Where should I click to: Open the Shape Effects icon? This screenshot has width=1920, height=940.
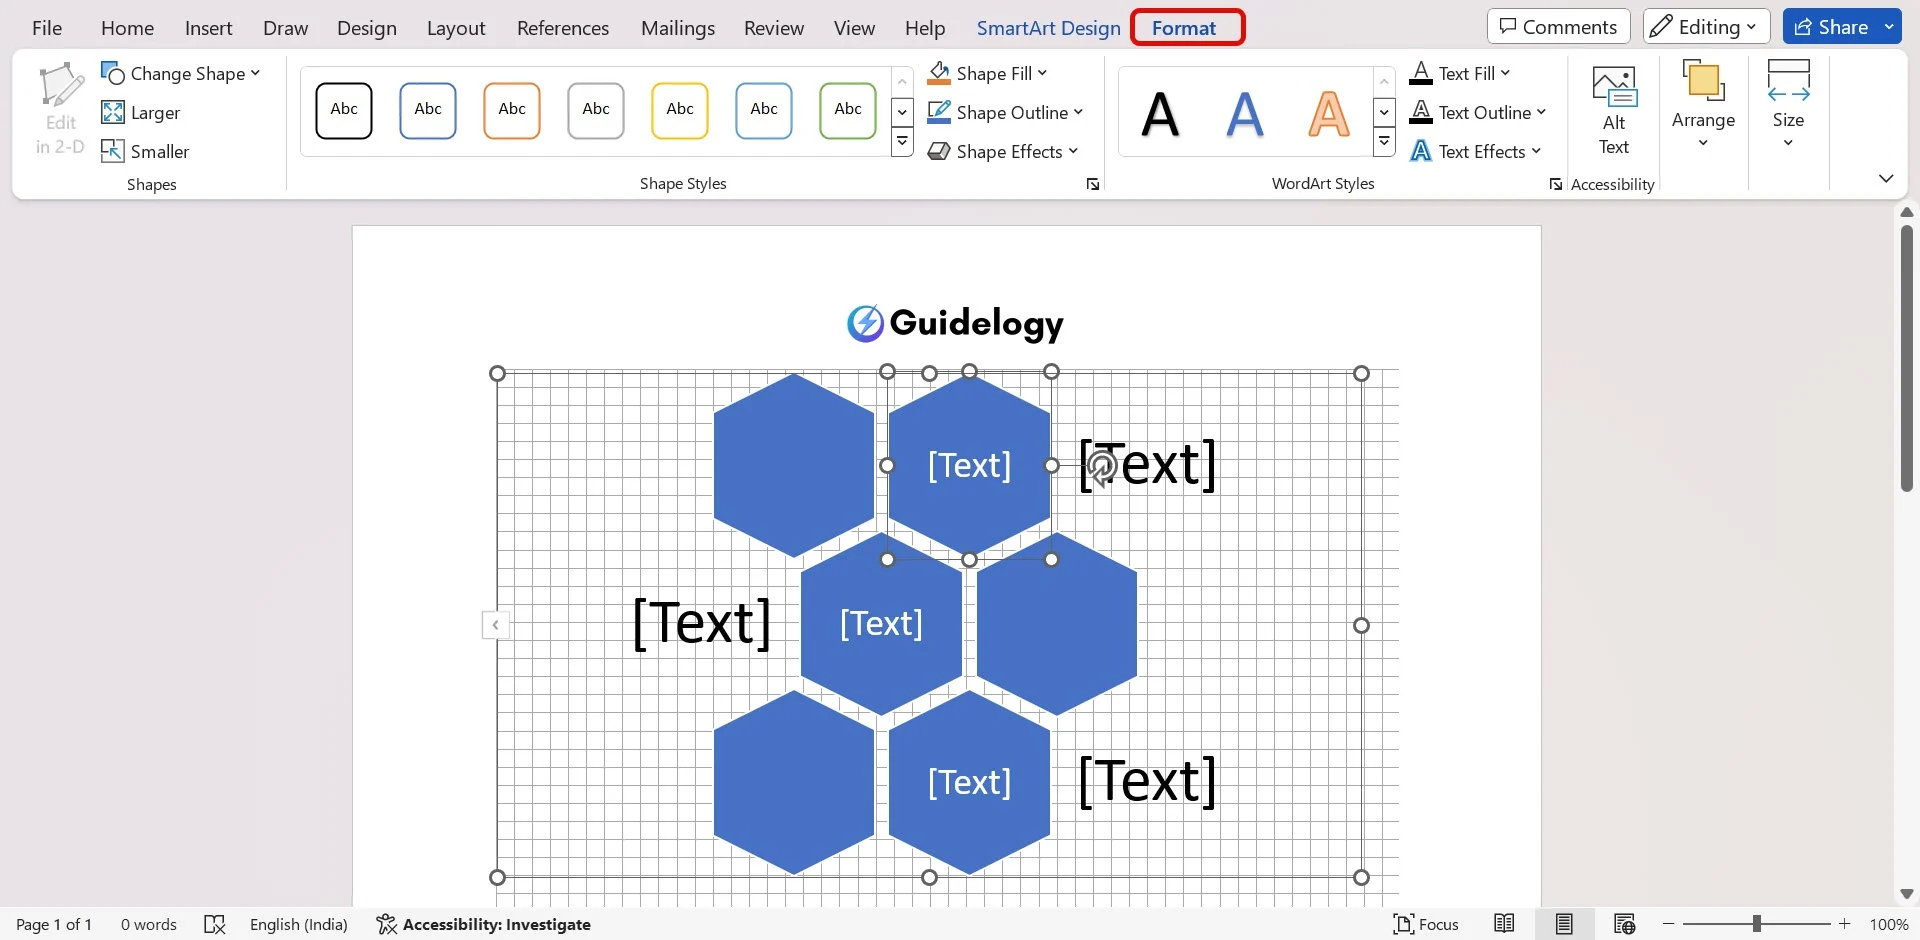939,151
